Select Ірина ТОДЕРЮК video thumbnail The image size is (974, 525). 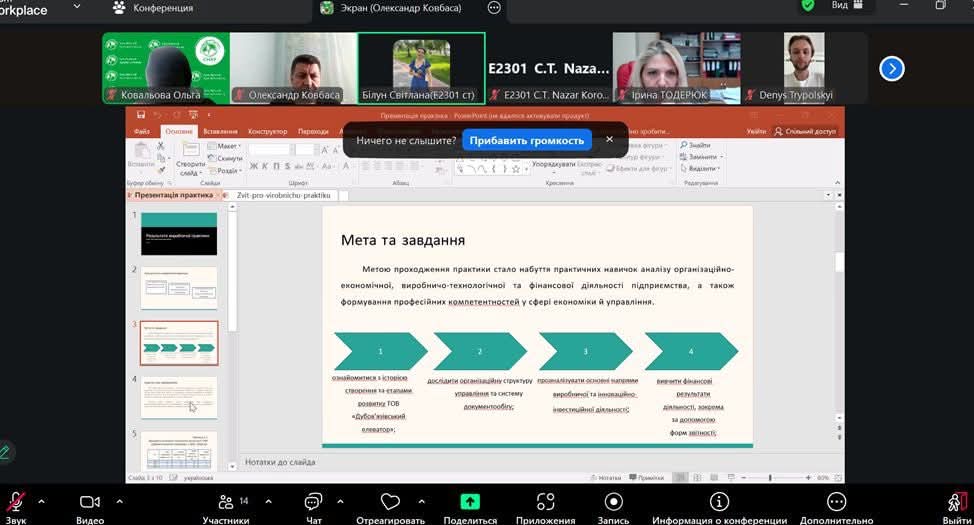677,68
